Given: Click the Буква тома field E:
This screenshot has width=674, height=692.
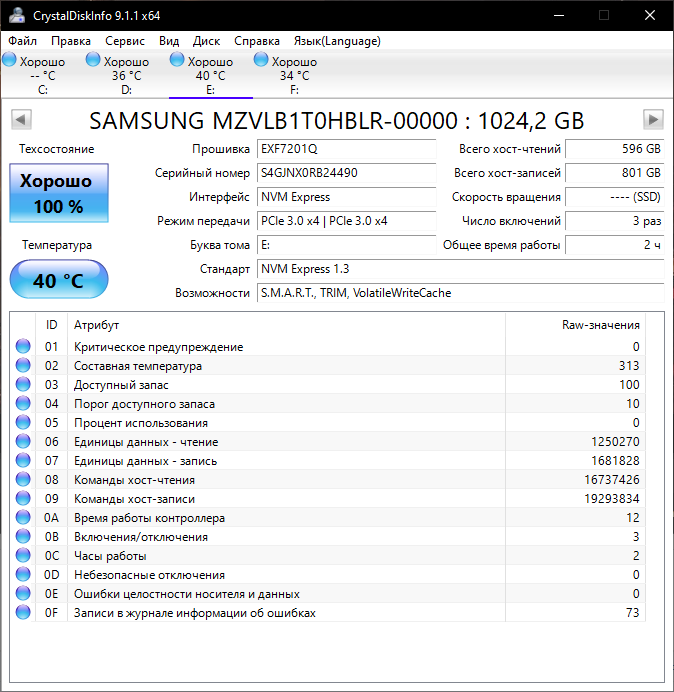Looking at the screenshot, I should 346,245.
